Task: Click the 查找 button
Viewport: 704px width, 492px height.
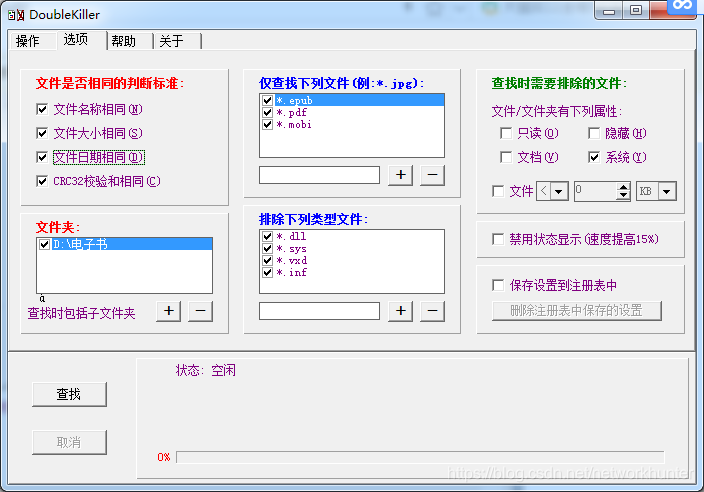Action: coord(69,395)
